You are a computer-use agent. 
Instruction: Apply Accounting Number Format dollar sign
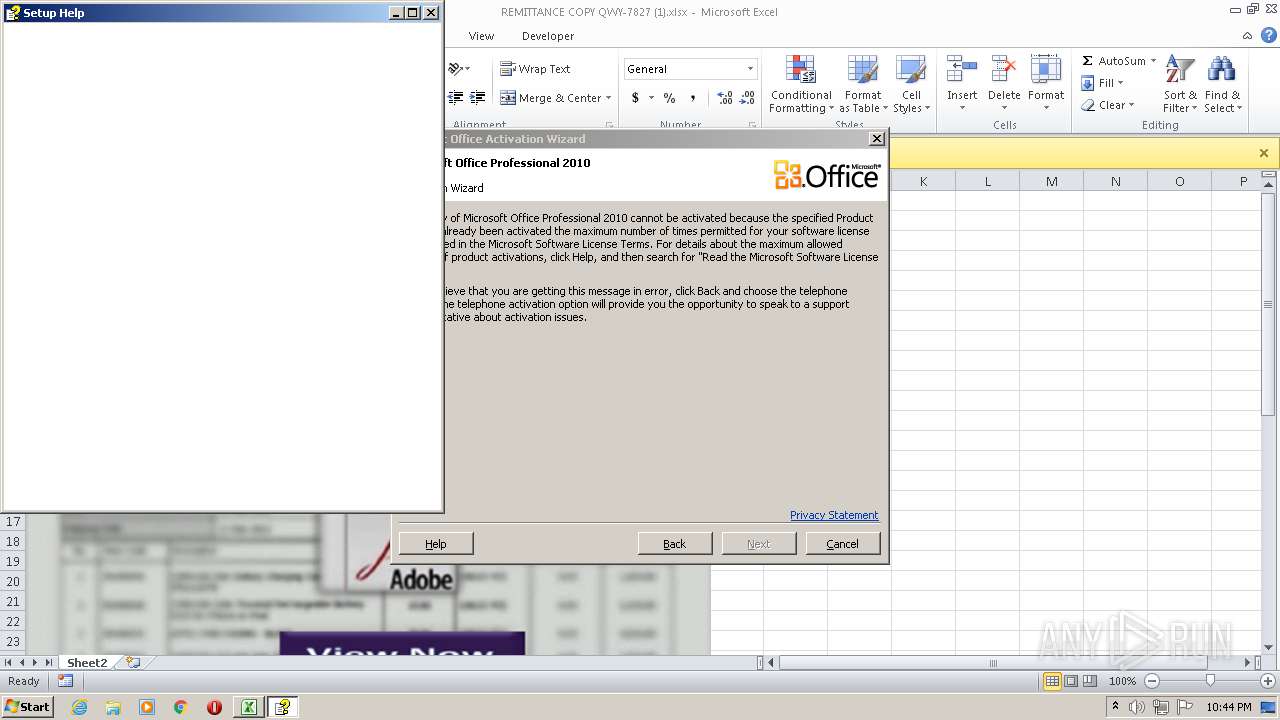(635, 98)
